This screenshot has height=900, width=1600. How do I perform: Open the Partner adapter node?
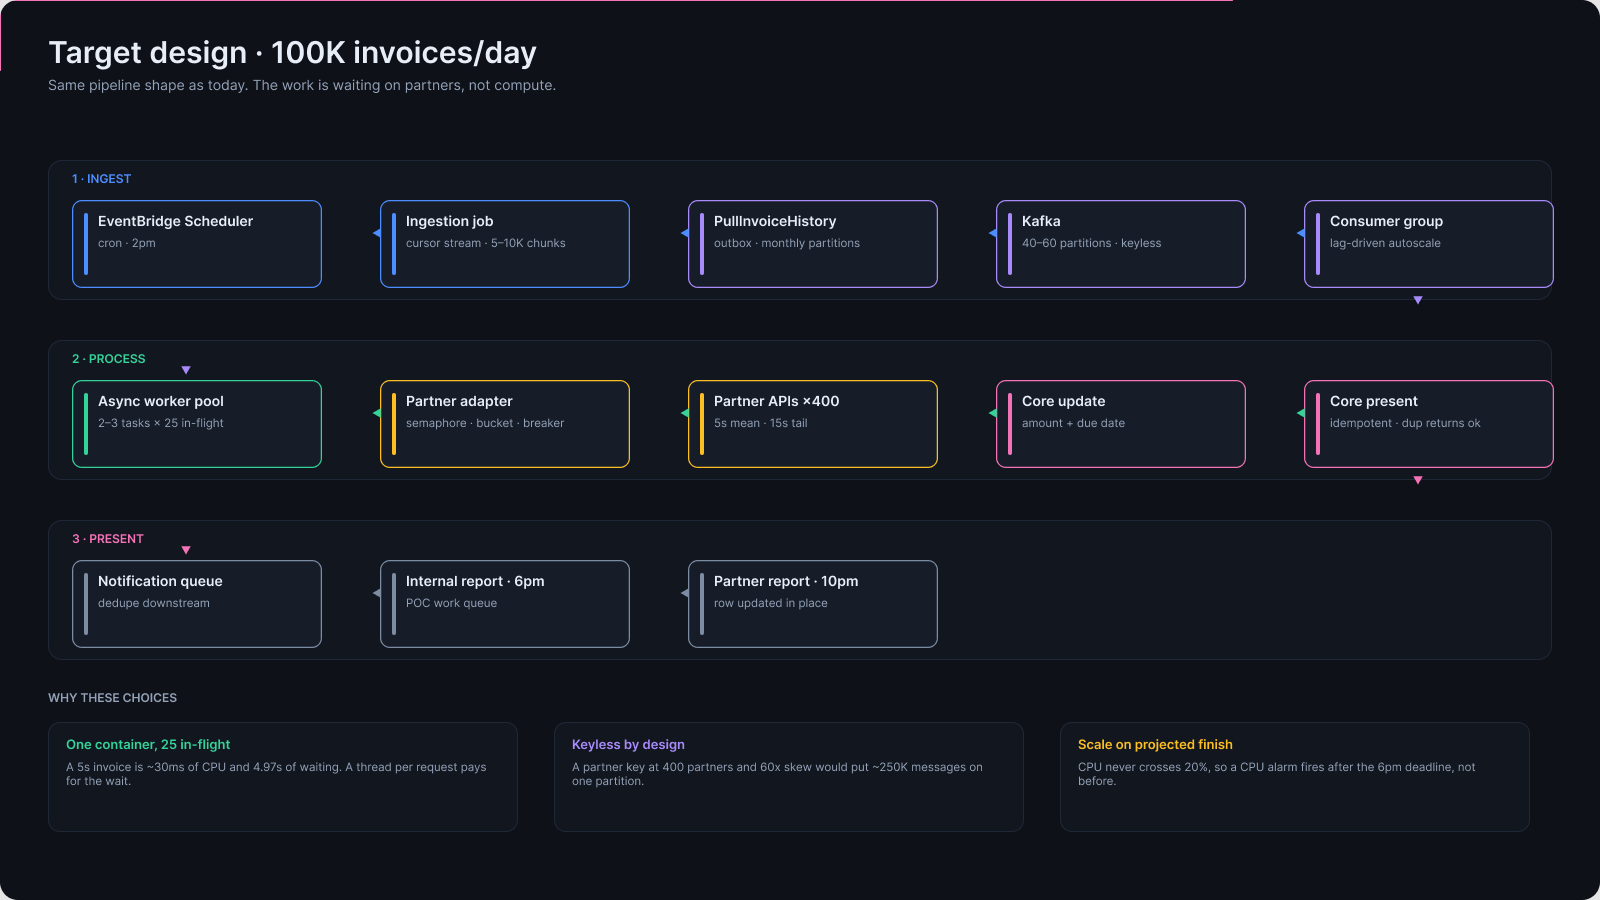(505, 424)
